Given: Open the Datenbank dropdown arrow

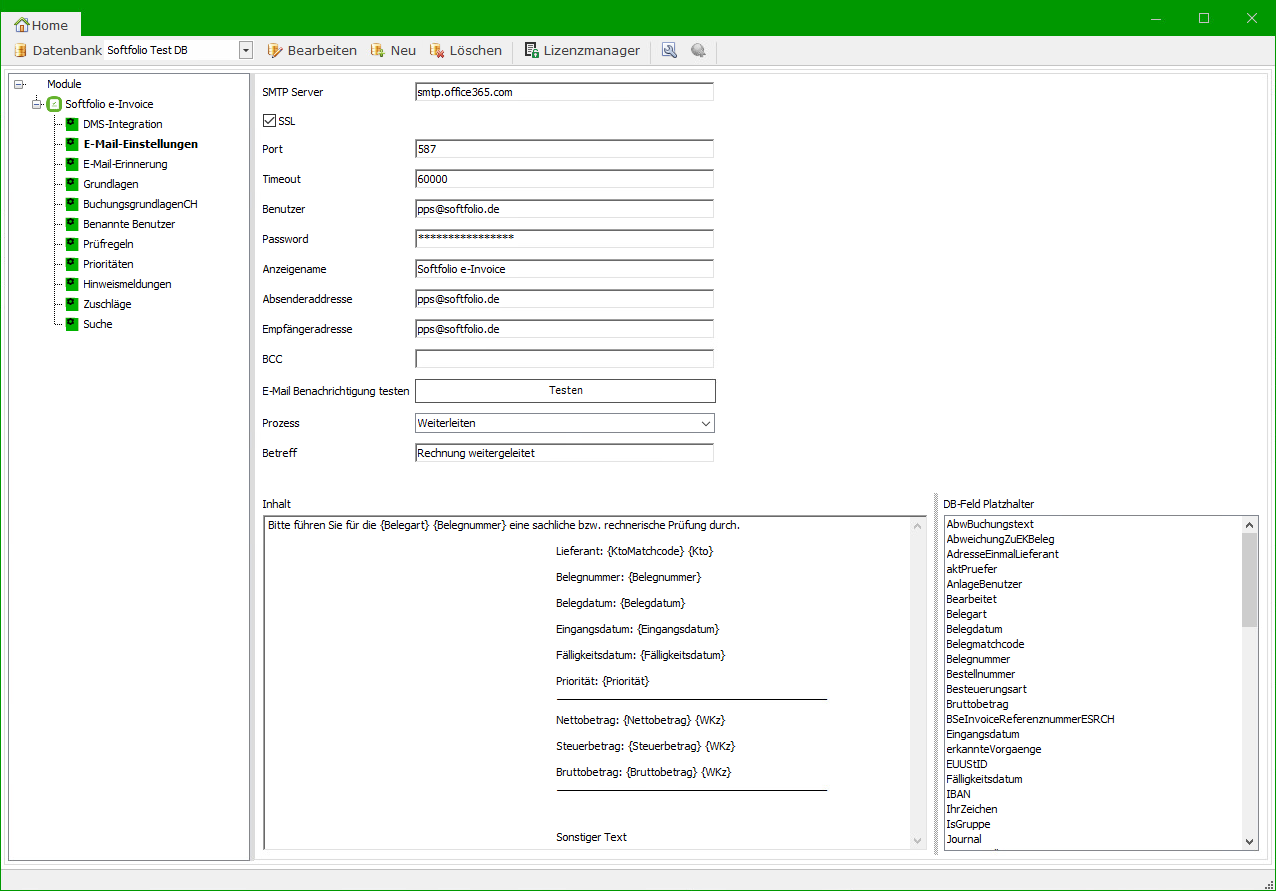Looking at the screenshot, I should coord(246,50).
